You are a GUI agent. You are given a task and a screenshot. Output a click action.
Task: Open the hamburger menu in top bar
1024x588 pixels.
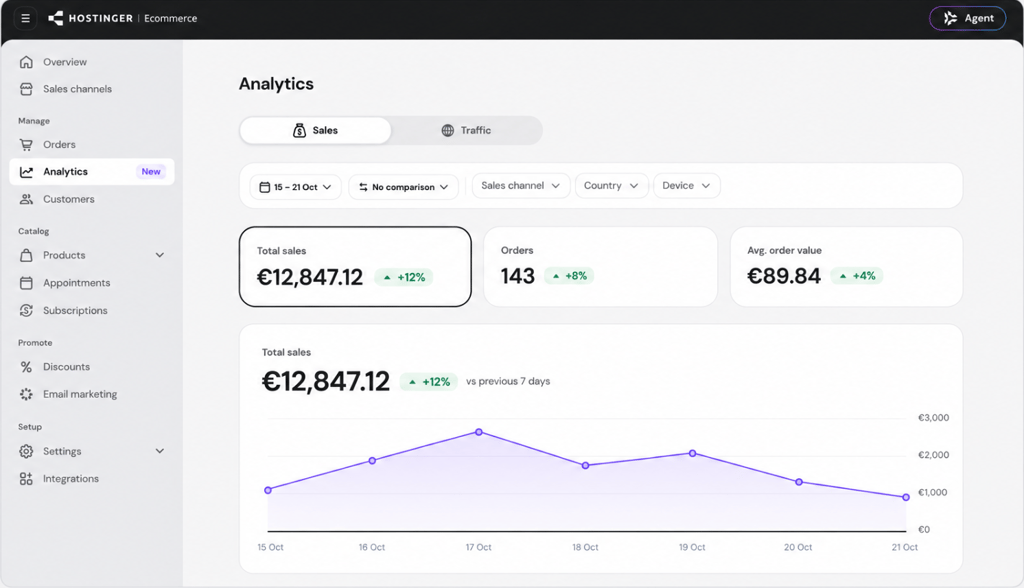[25, 18]
